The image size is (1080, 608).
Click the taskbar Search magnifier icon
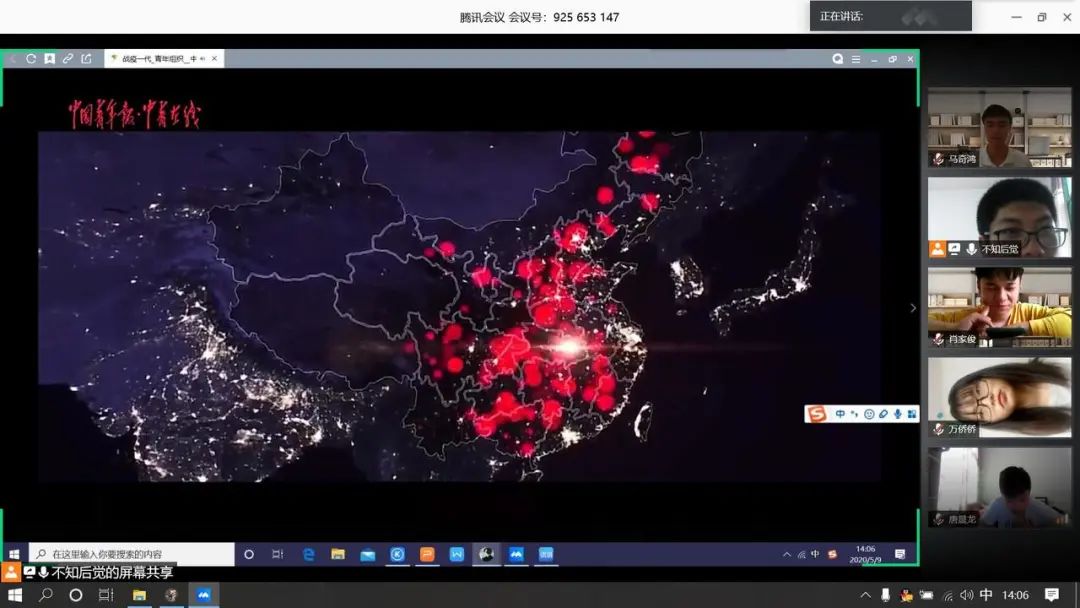pos(45,595)
